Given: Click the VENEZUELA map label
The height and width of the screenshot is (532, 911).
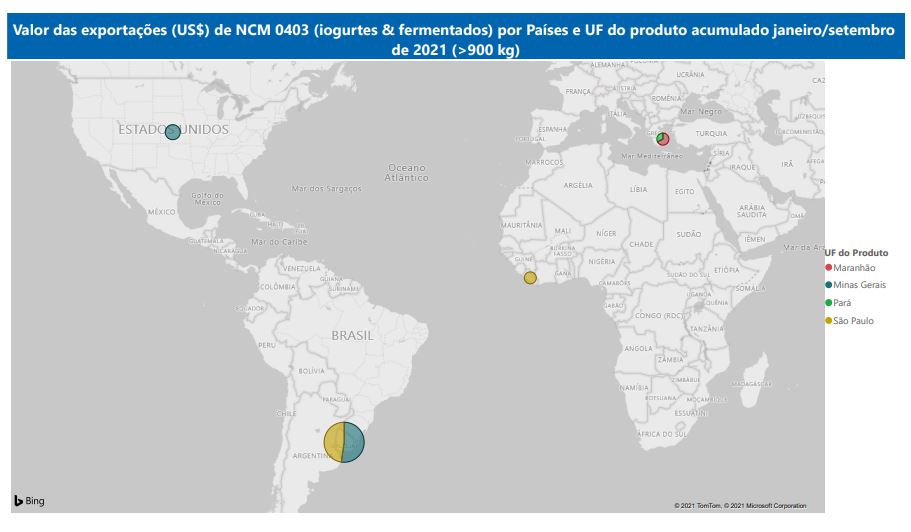Looking at the screenshot, I should 302,268.
